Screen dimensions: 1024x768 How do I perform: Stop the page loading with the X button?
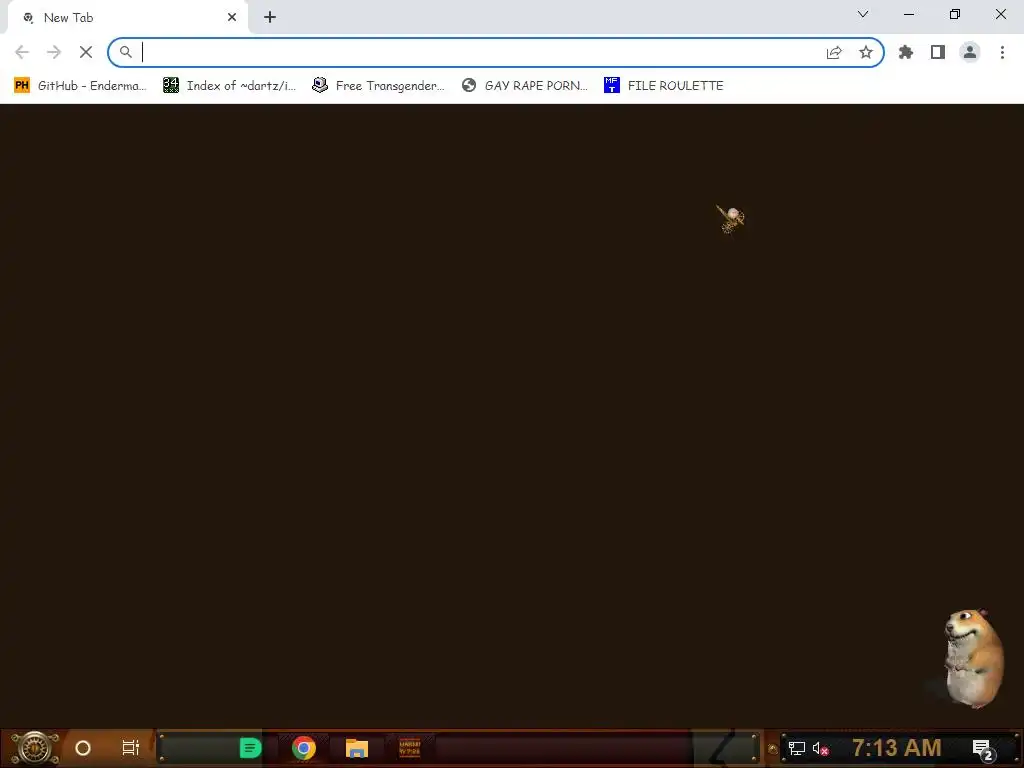point(86,52)
